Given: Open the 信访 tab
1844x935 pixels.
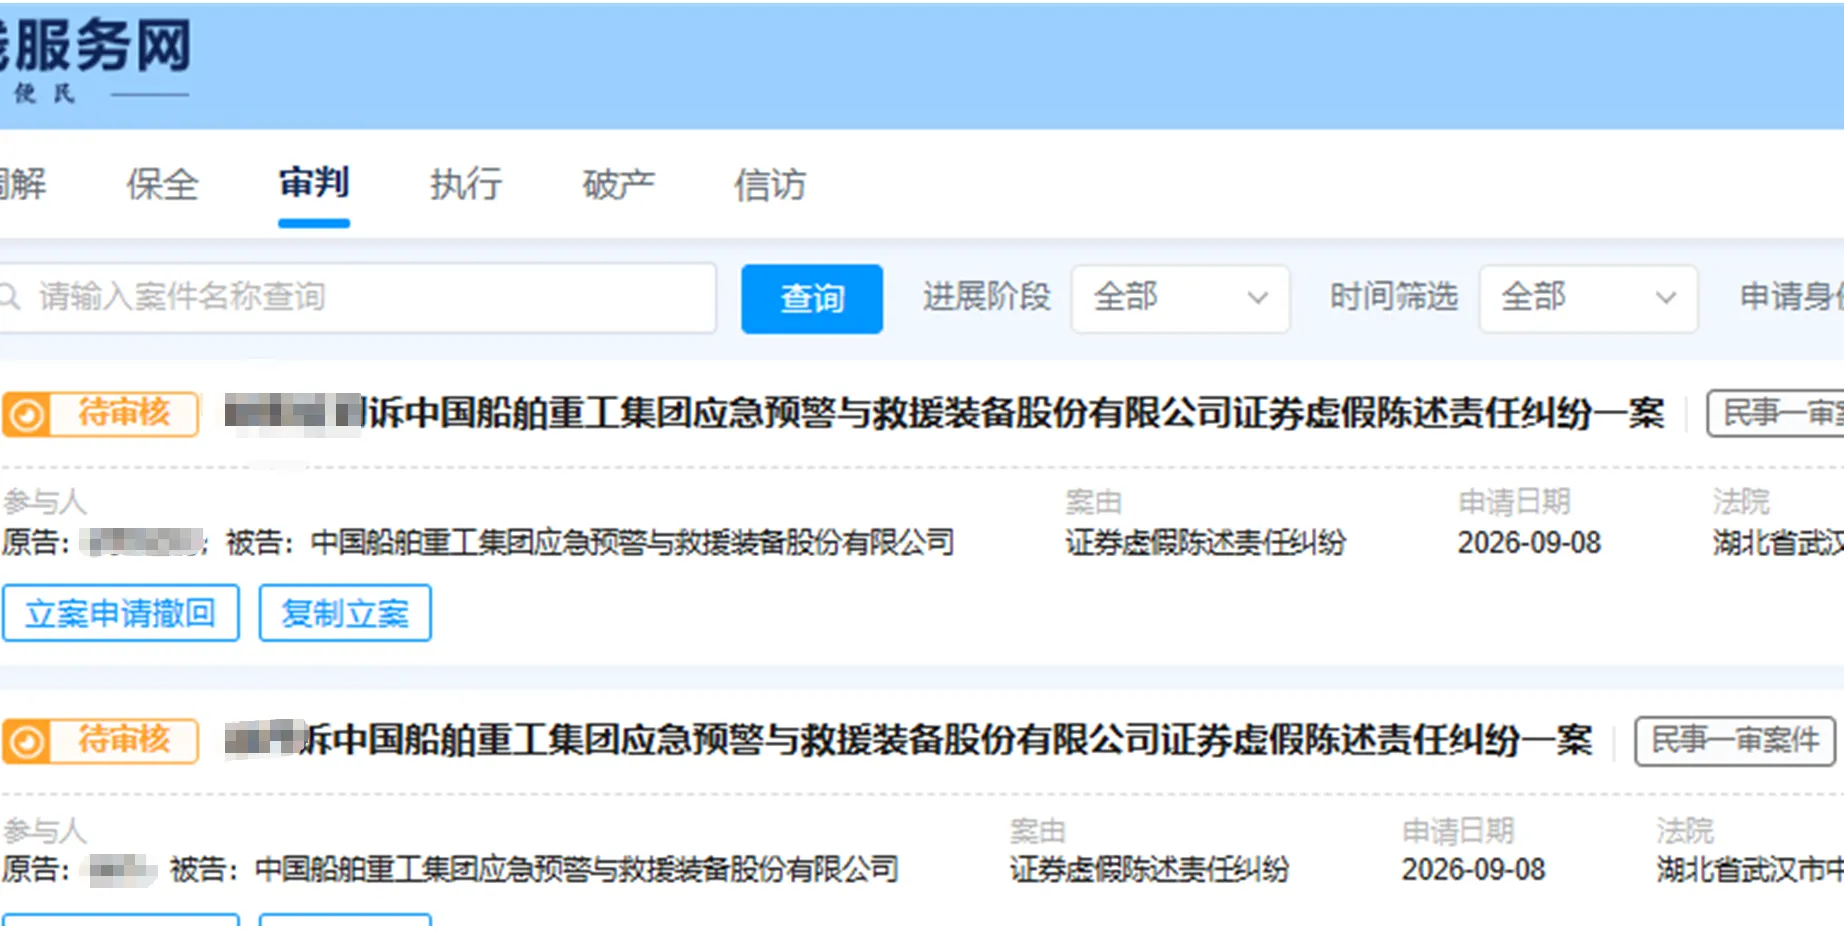Looking at the screenshot, I should (769, 185).
